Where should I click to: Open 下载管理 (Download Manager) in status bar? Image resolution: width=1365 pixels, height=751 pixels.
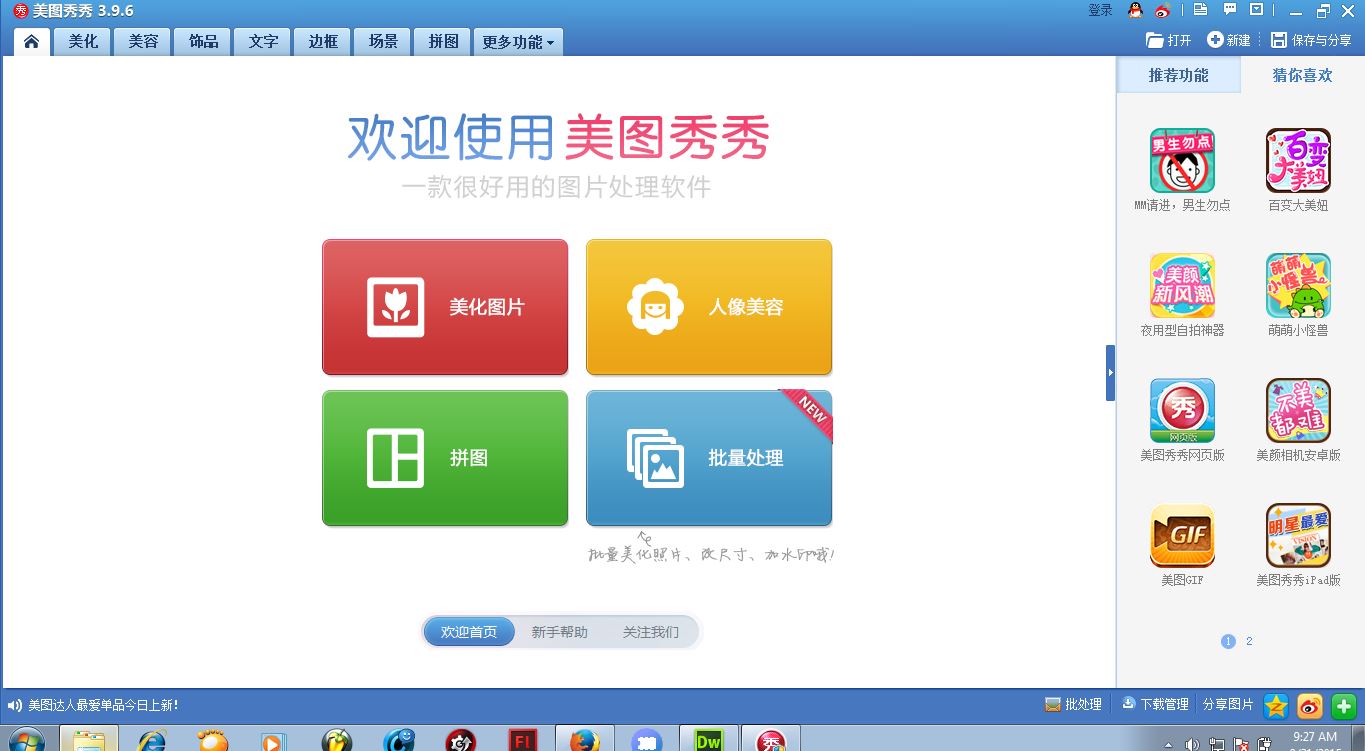(x=1155, y=705)
